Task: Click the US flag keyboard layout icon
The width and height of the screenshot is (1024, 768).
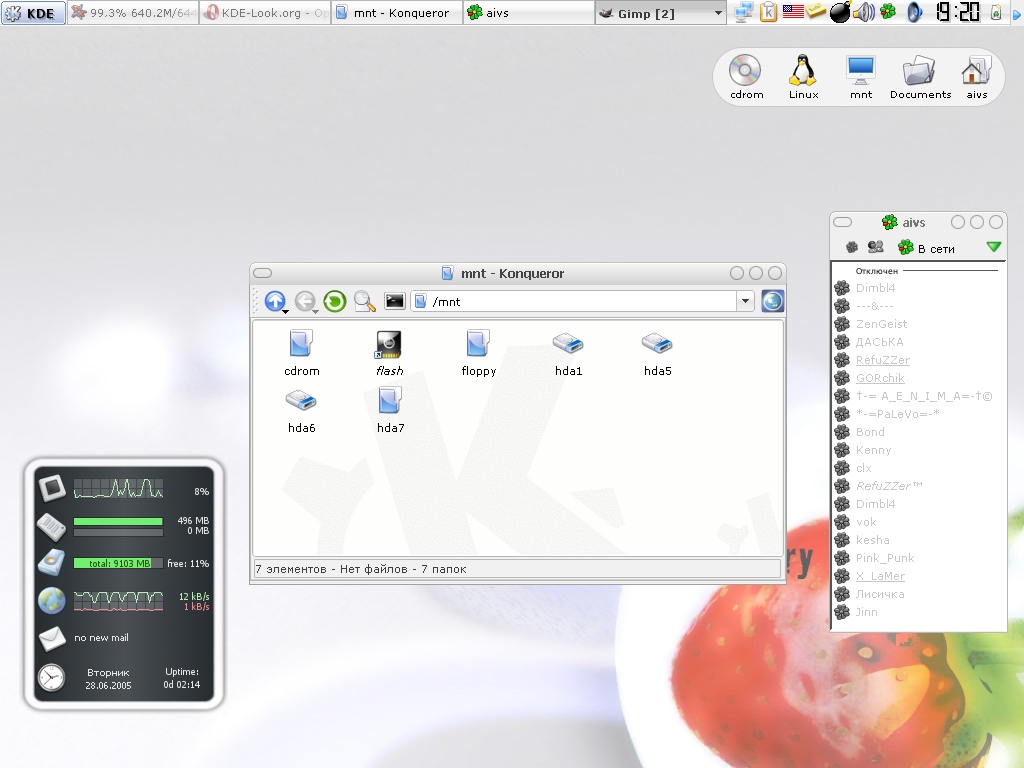Action: 793,11
